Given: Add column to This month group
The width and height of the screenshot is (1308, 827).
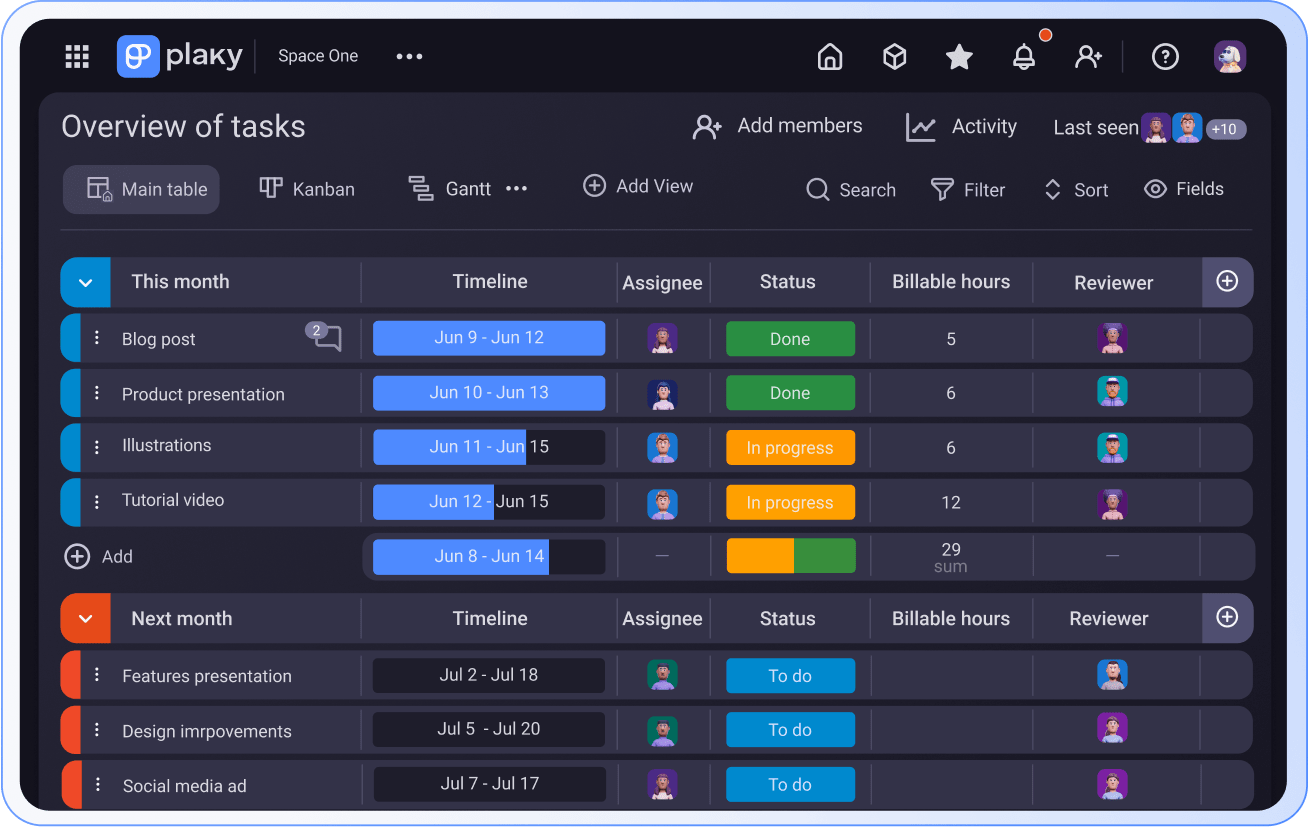Looking at the screenshot, I should coord(1227,282).
